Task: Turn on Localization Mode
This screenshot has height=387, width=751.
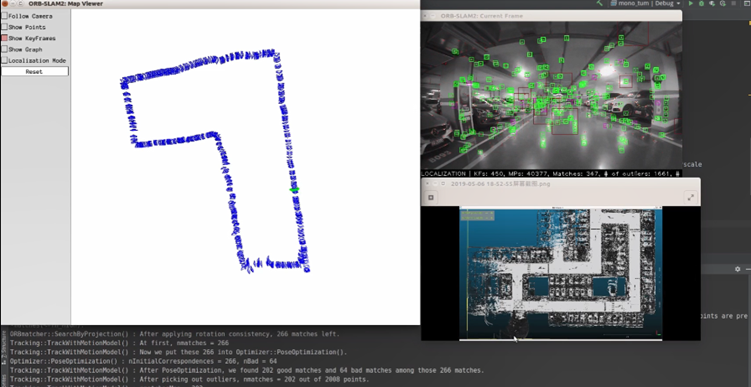Action: point(4,60)
